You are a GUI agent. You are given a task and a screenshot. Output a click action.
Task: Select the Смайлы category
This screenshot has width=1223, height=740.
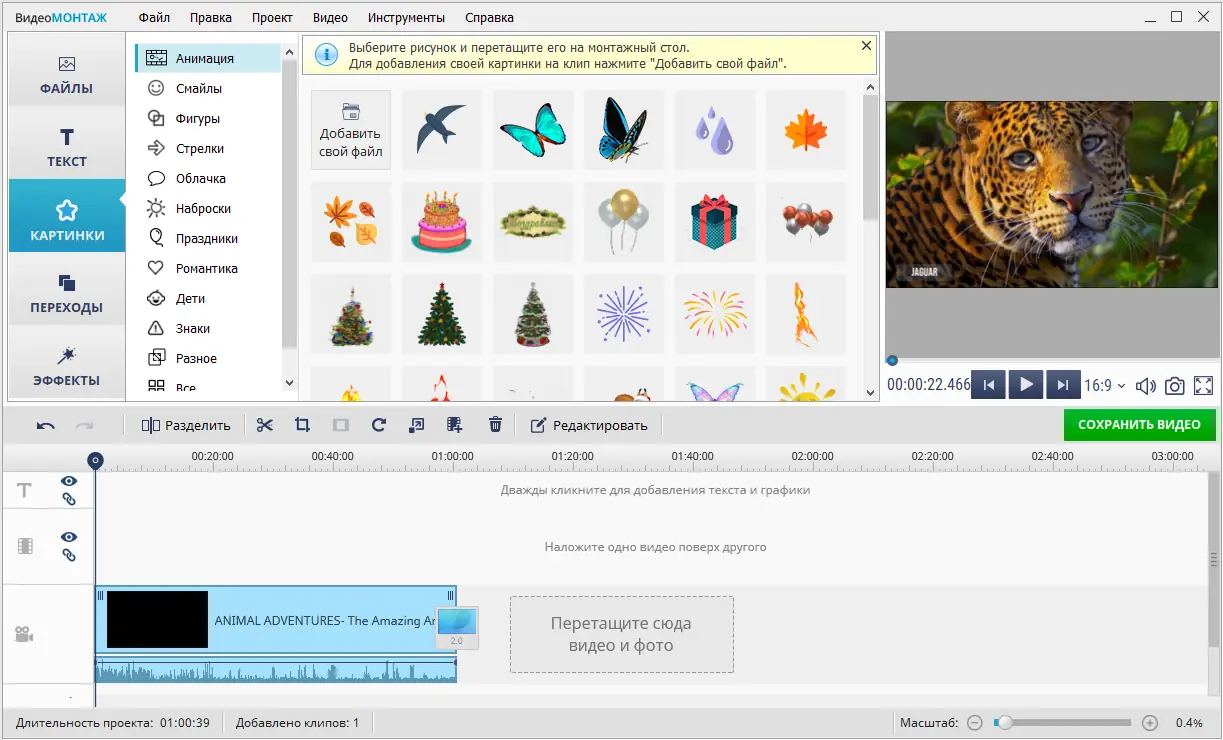coord(208,88)
